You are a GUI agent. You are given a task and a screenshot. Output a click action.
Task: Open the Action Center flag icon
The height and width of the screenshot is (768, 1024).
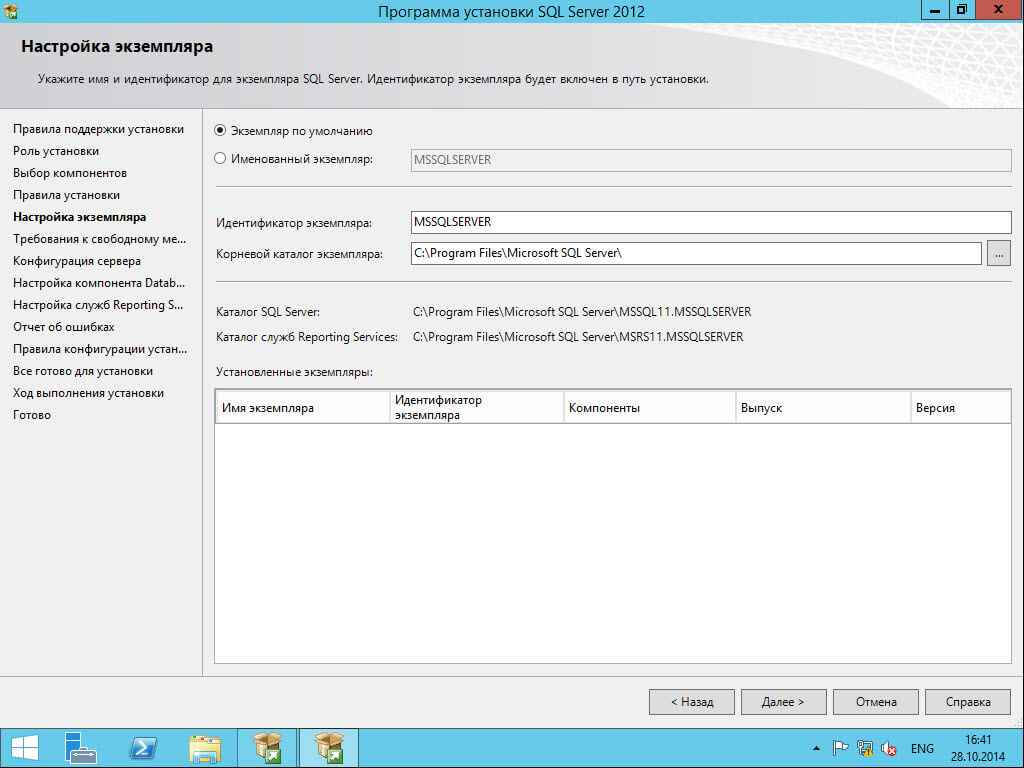pos(840,748)
